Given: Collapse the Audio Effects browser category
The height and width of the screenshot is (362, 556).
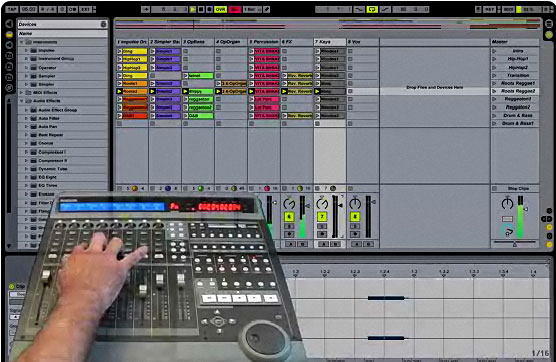Looking at the screenshot, I should coord(21,101).
